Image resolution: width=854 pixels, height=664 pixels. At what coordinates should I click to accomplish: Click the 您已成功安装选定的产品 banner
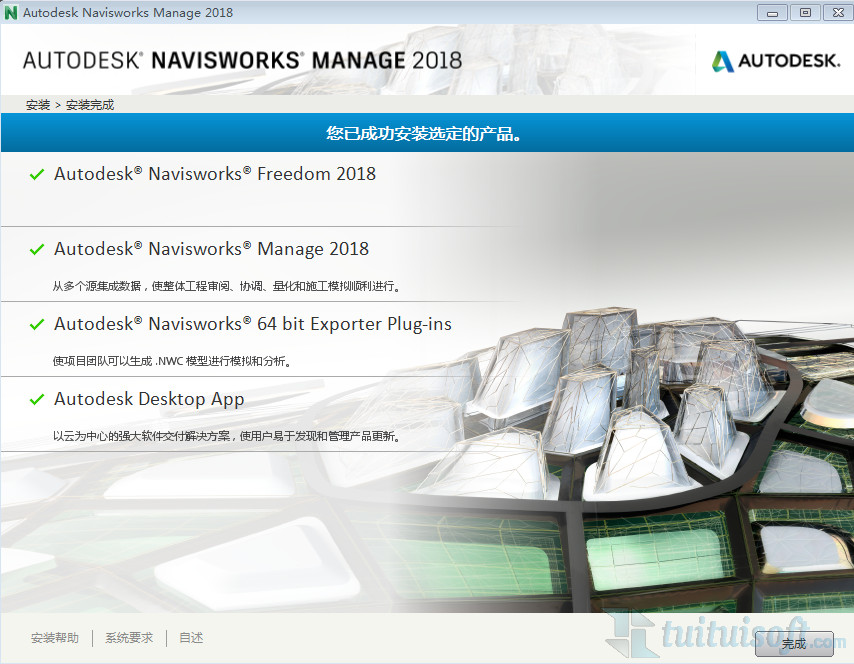click(x=427, y=133)
